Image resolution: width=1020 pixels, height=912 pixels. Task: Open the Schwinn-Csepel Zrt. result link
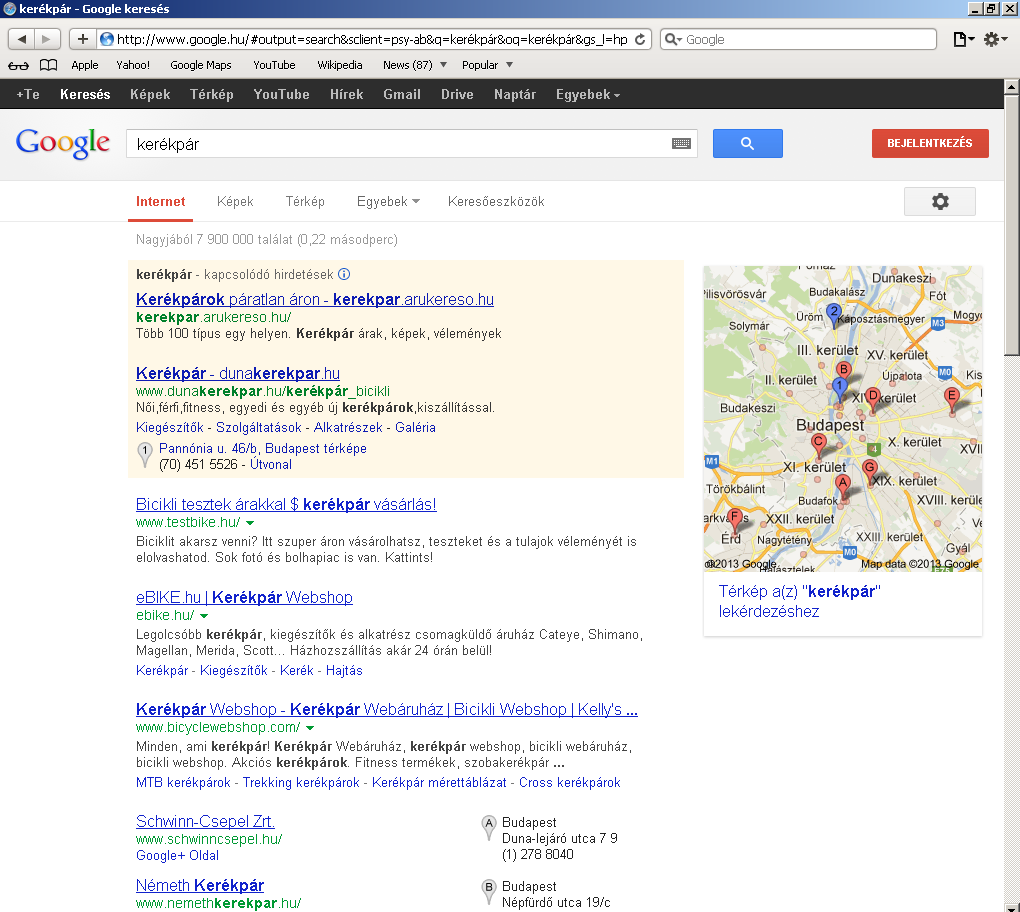click(x=205, y=821)
